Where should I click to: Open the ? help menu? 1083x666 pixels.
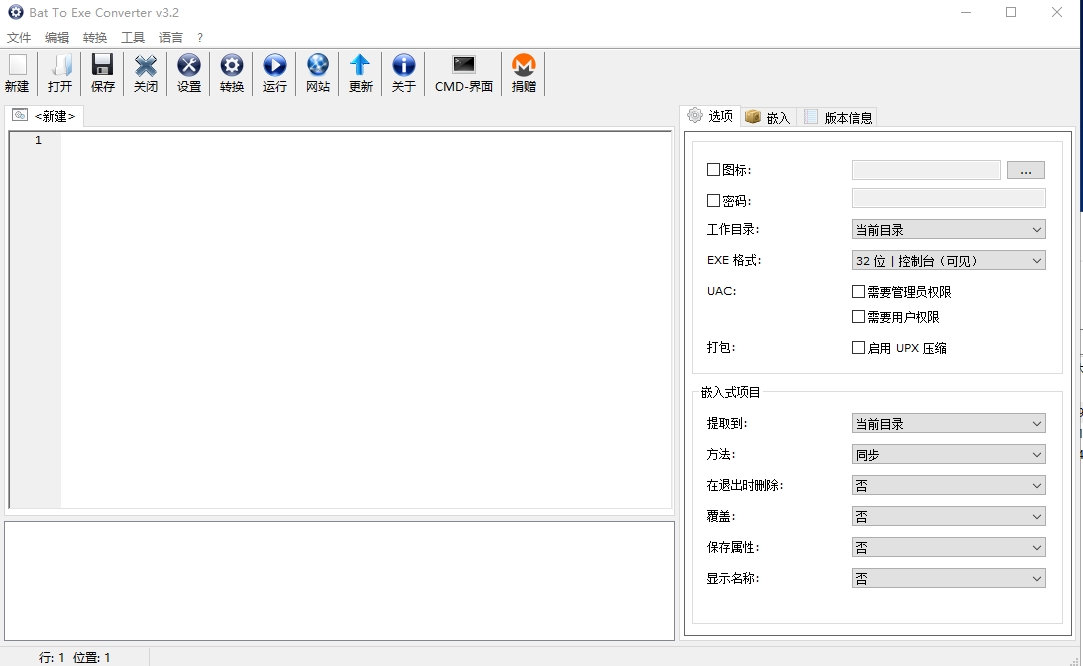coord(200,37)
